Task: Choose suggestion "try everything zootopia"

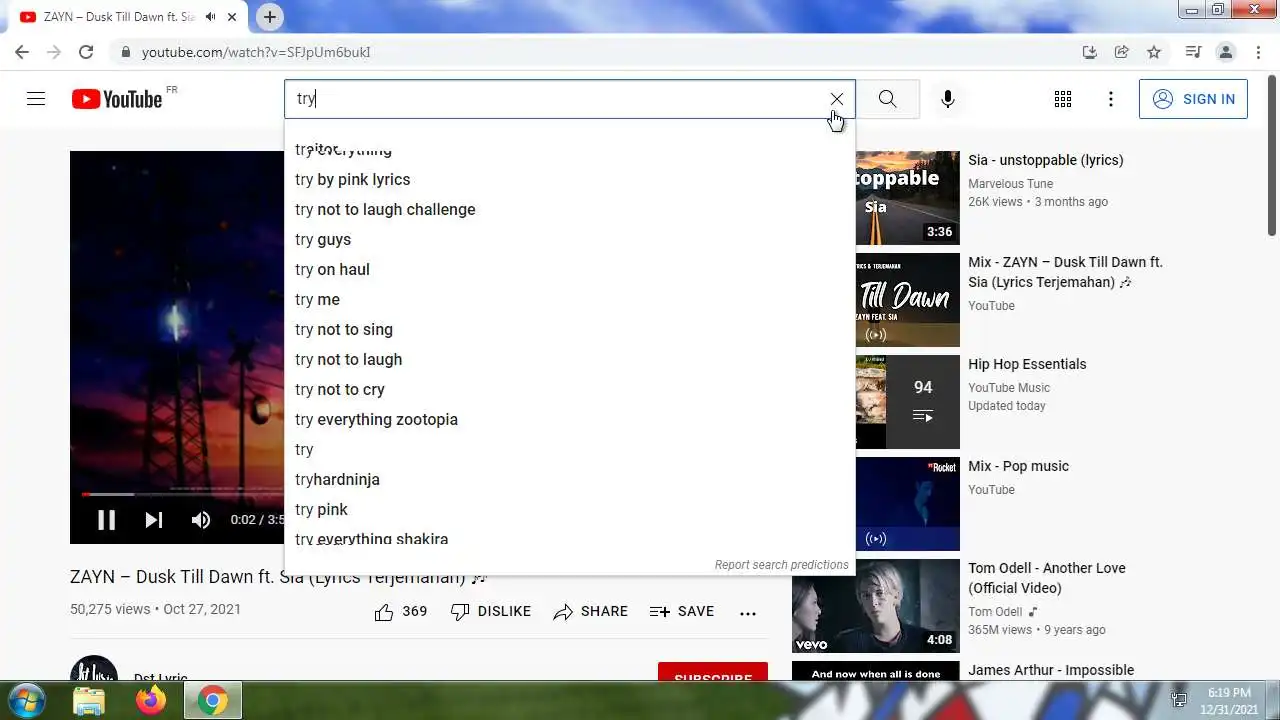Action: (570, 420)
